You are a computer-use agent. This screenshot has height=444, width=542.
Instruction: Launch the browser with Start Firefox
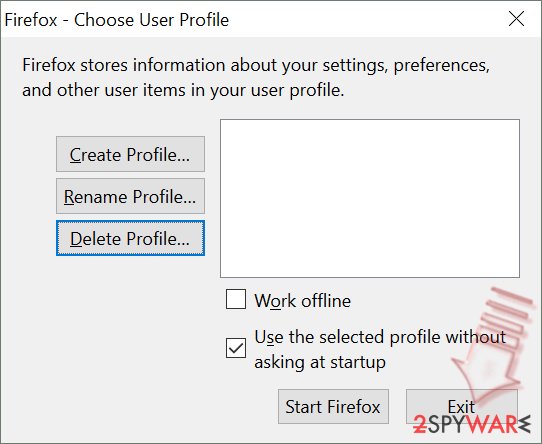click(333, 407)
